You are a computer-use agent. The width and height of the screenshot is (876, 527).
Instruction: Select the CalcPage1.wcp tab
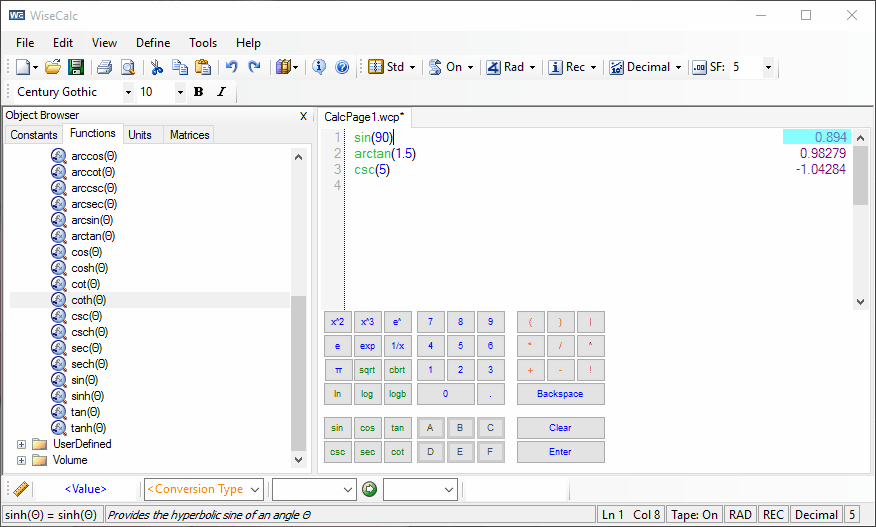click(x=364, y=117)
